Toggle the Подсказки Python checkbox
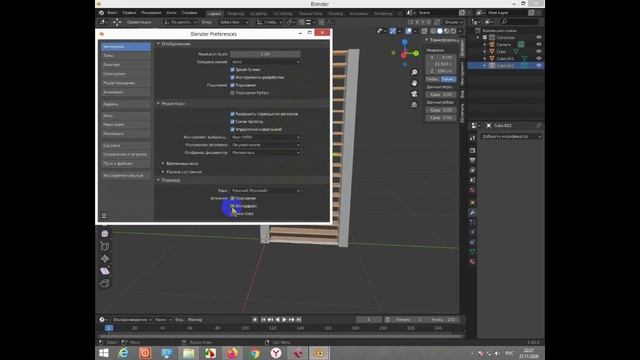 pyautogui.click(x=233, y=93)
